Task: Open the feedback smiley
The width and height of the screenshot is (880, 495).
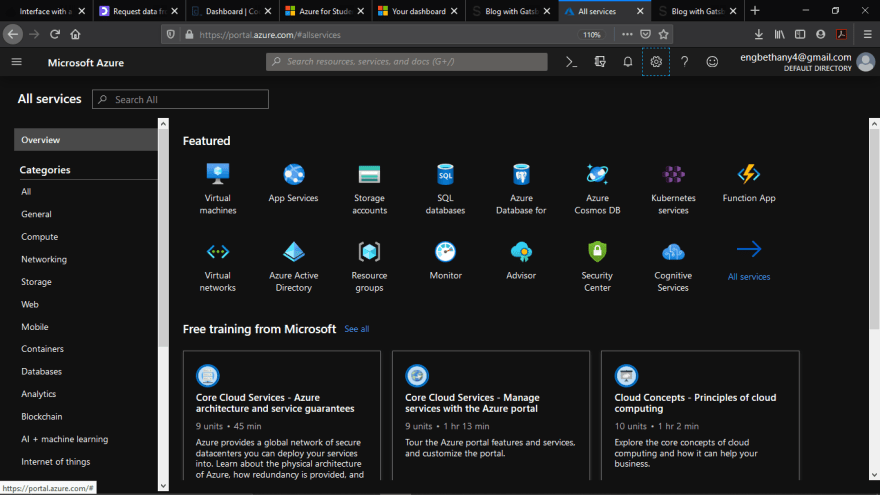Action: pyautogui.click(x=712, y=62)
